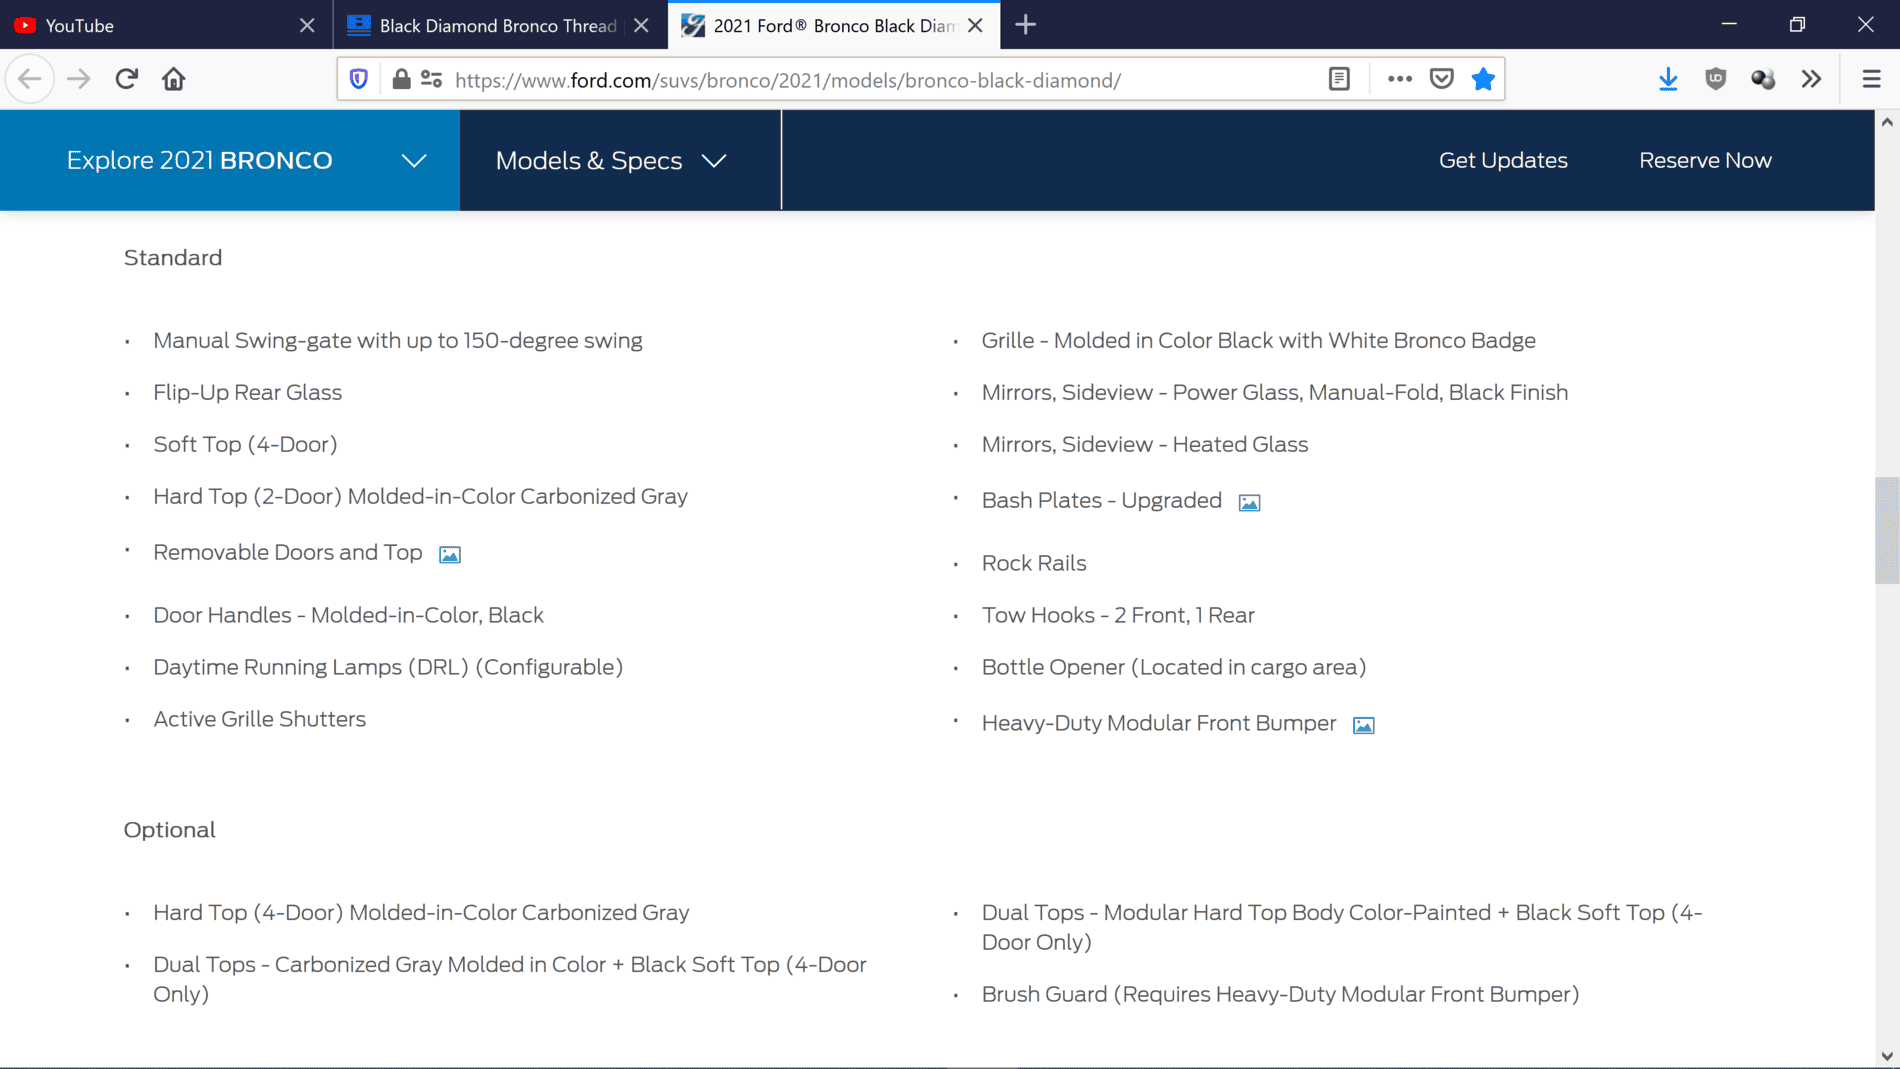1900x1069 pixels.
Task: Expand the Models & Specs dropdown
Action: click(611, 160)
